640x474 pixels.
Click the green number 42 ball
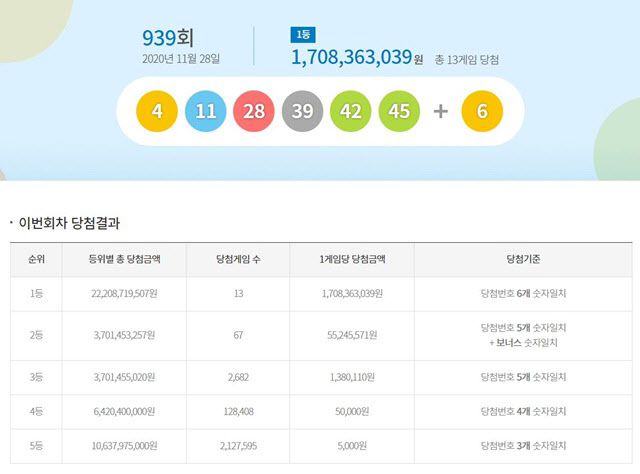(x=351, y=111)
